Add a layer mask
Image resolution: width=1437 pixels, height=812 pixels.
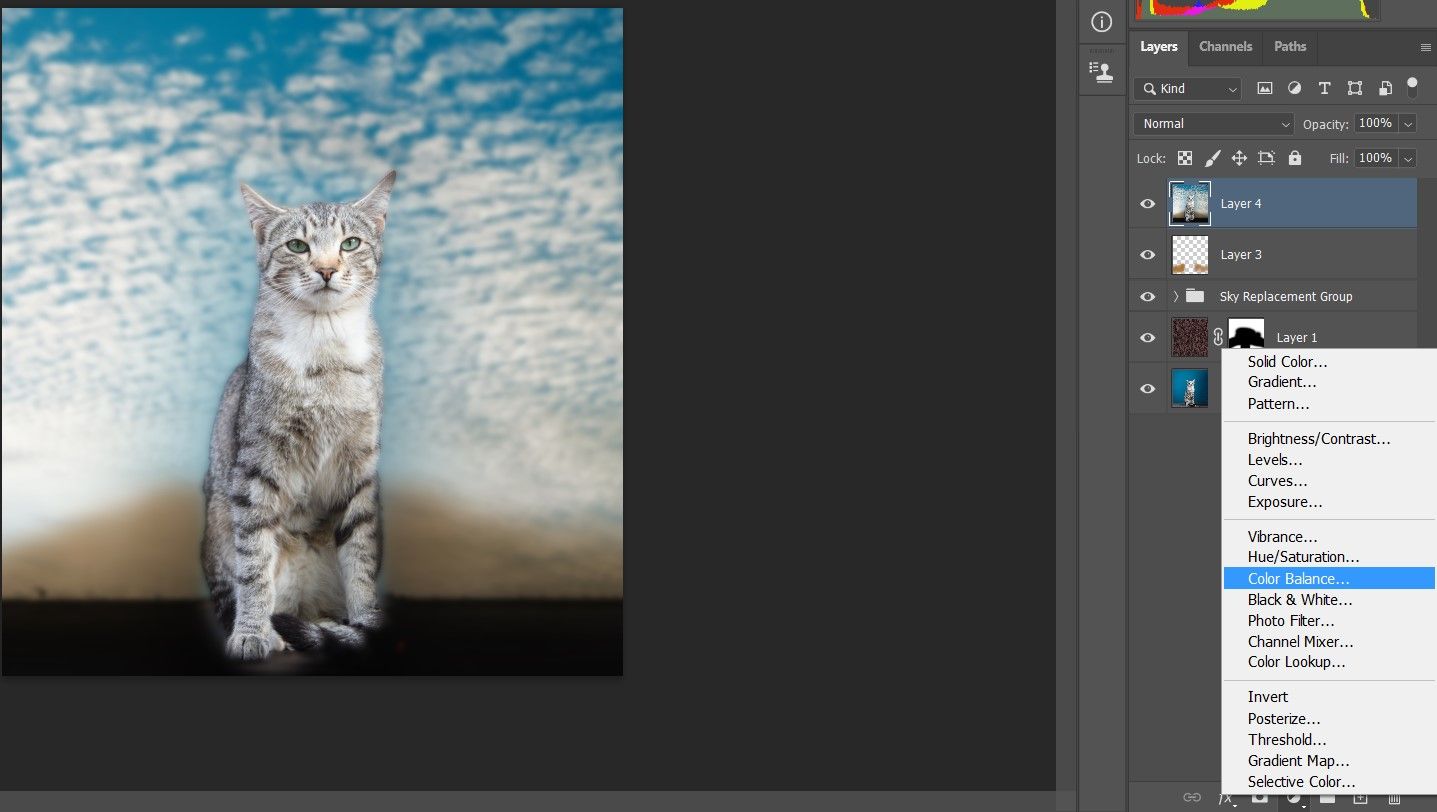[x=1260, y=798]
